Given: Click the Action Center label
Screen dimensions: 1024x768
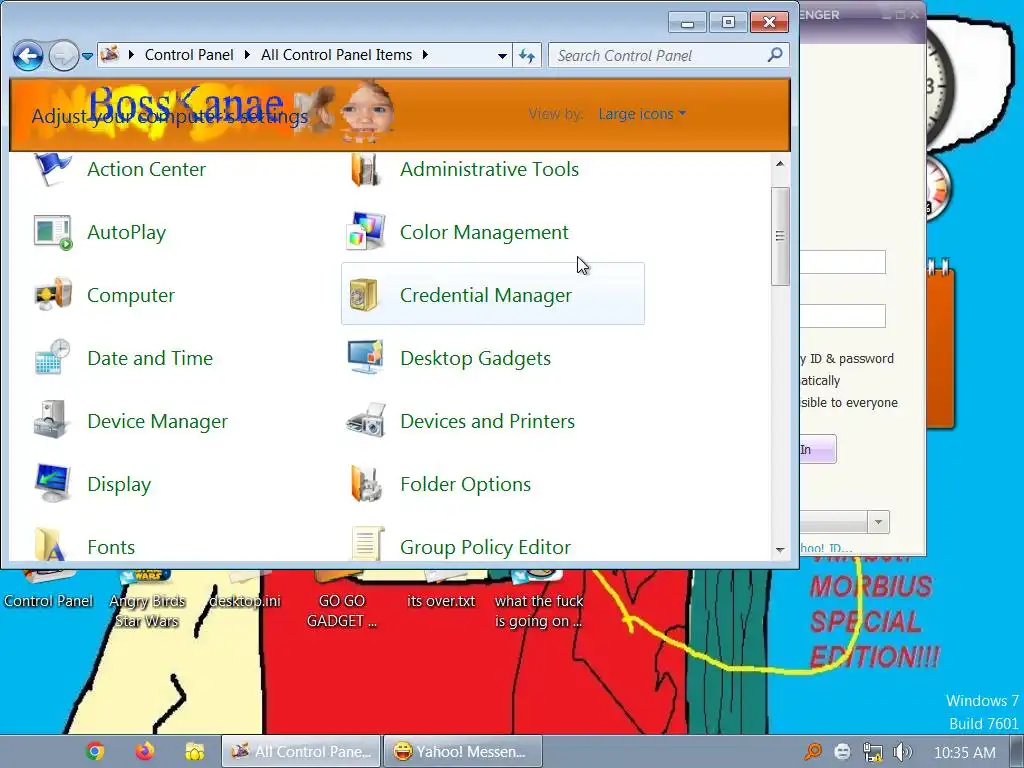Looking at the screenshot, I should click(x=146, y=169).
